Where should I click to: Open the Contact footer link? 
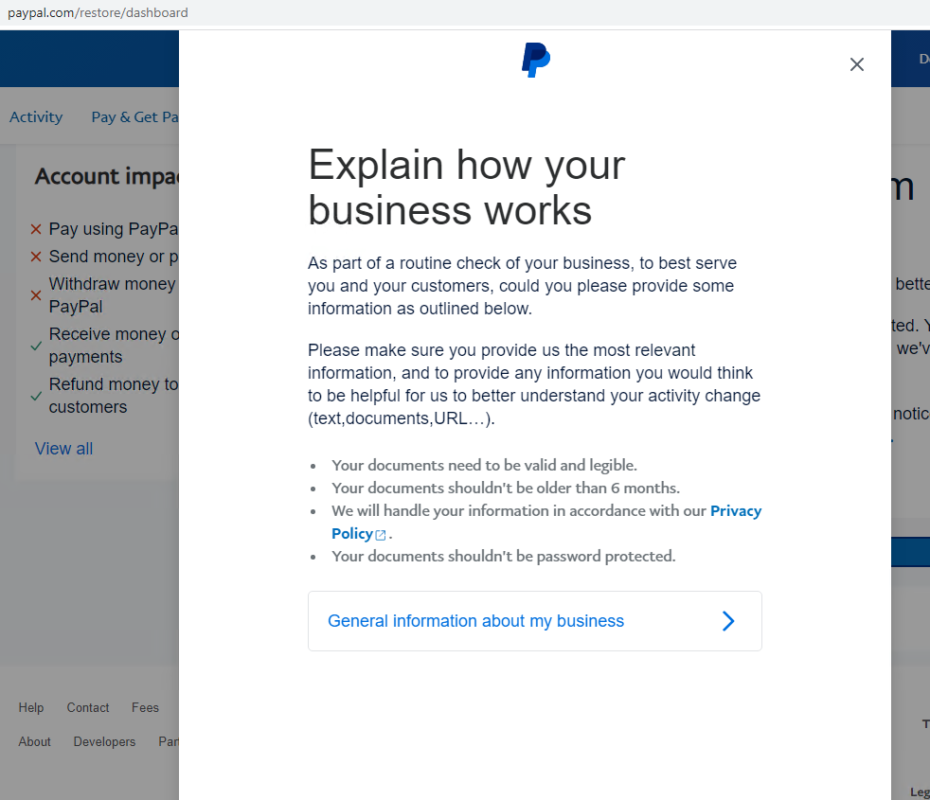click(88, 707)
